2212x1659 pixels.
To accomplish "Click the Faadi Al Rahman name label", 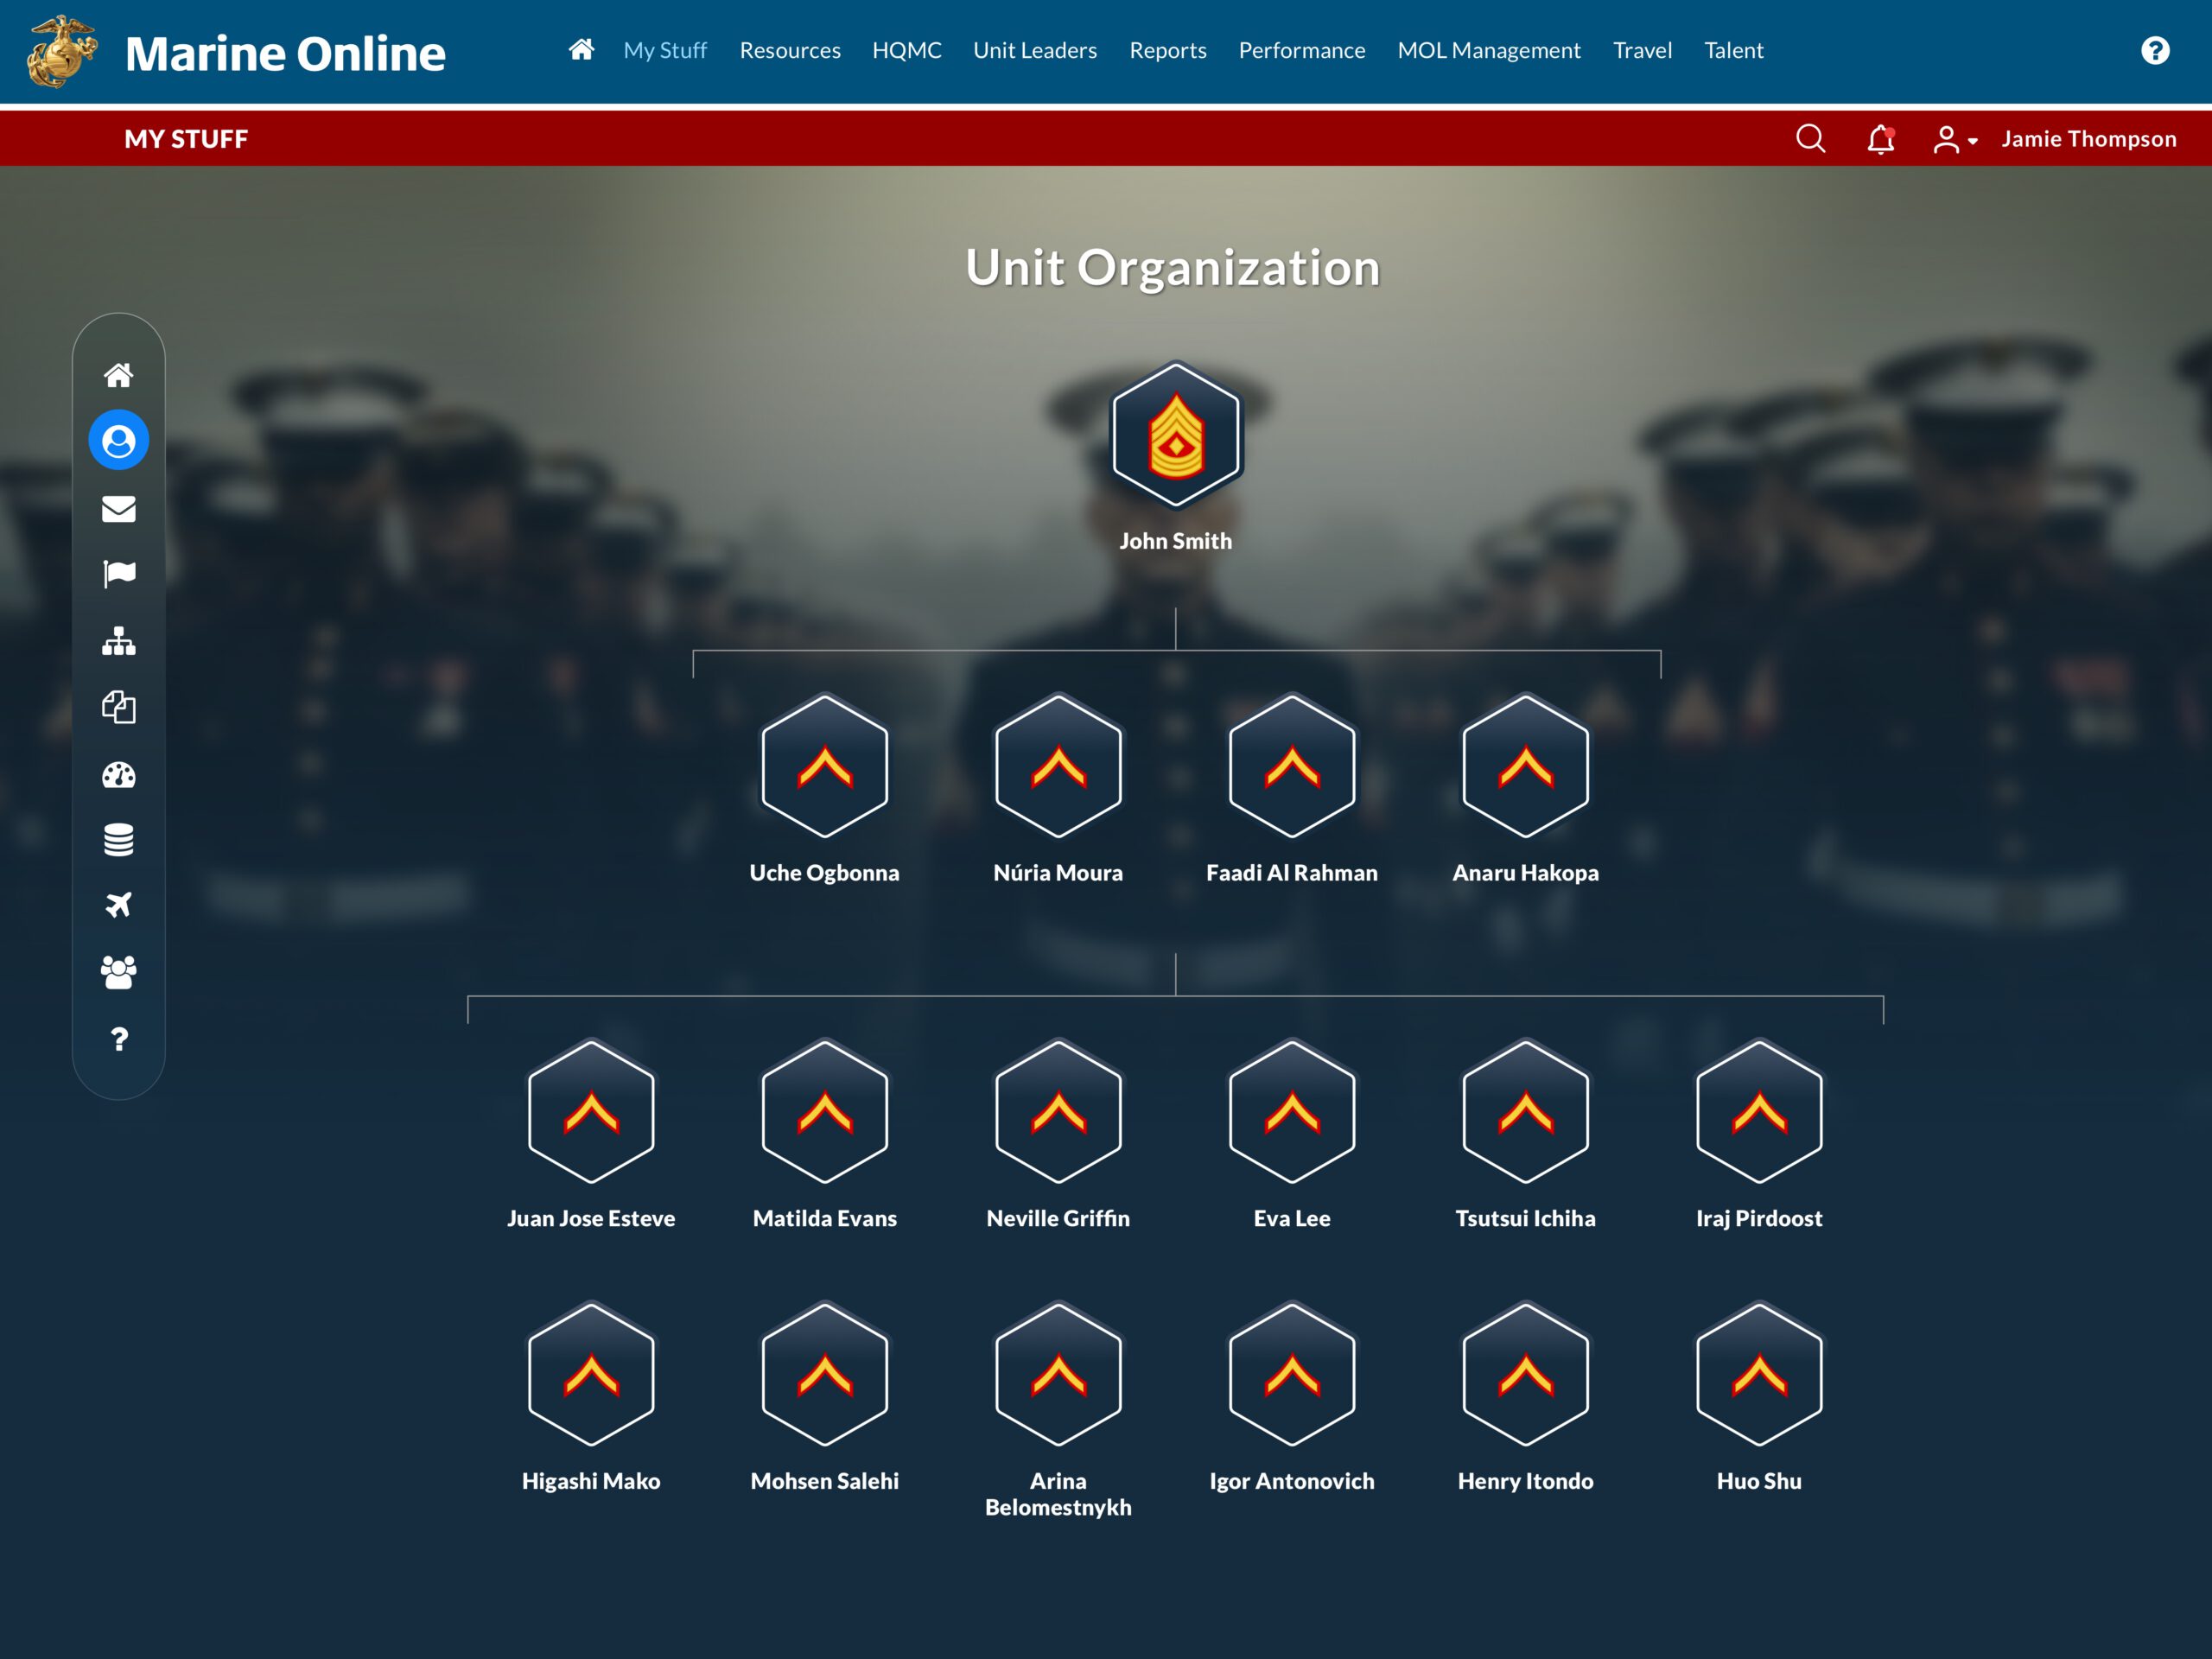I will pos(1292,873).
